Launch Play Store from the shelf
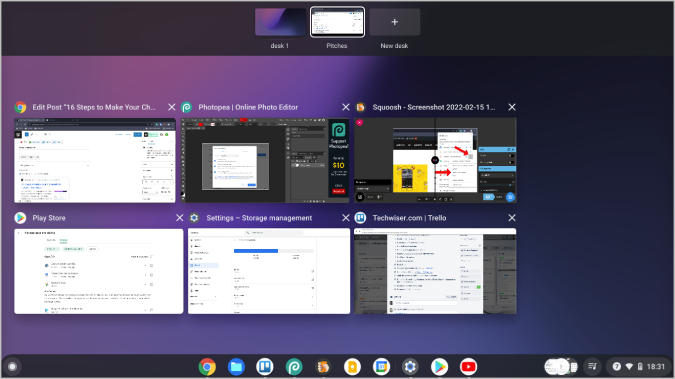Screen dimensions: 675x379 click(439, 367)
